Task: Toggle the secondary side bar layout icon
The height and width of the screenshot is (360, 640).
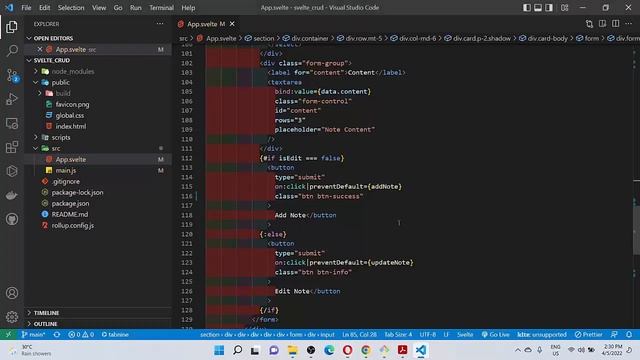Action: pyautogui.click(x=549, y=7)
